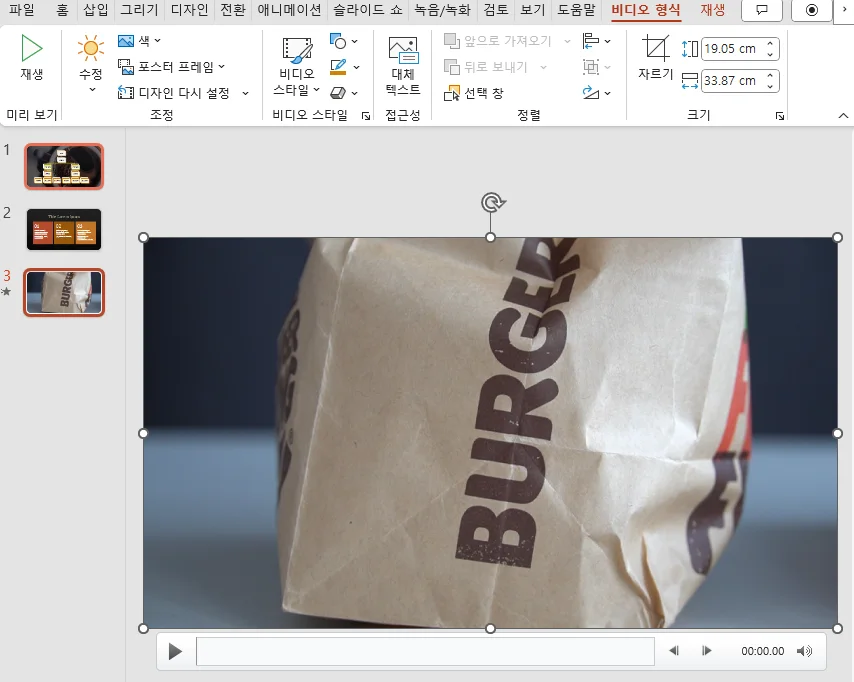The image size is (854, 682).
Task: Select slide 3 thumbnail
Action: (x=64, y=292)
